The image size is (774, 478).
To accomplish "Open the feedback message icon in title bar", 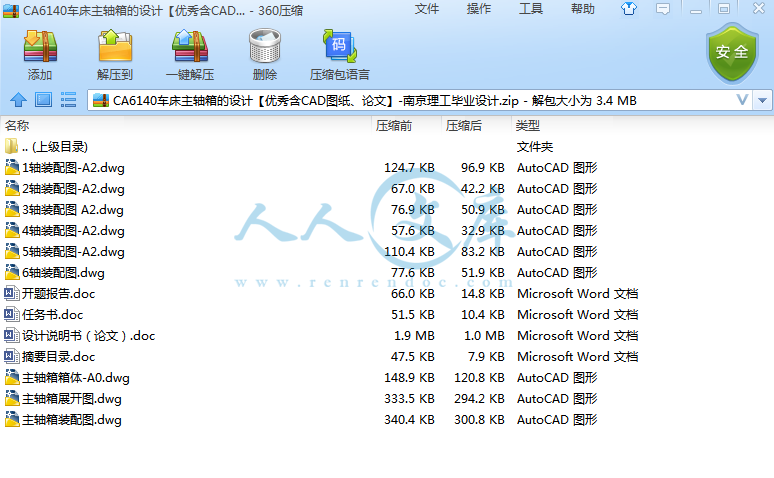I will (x=663, y=9).
